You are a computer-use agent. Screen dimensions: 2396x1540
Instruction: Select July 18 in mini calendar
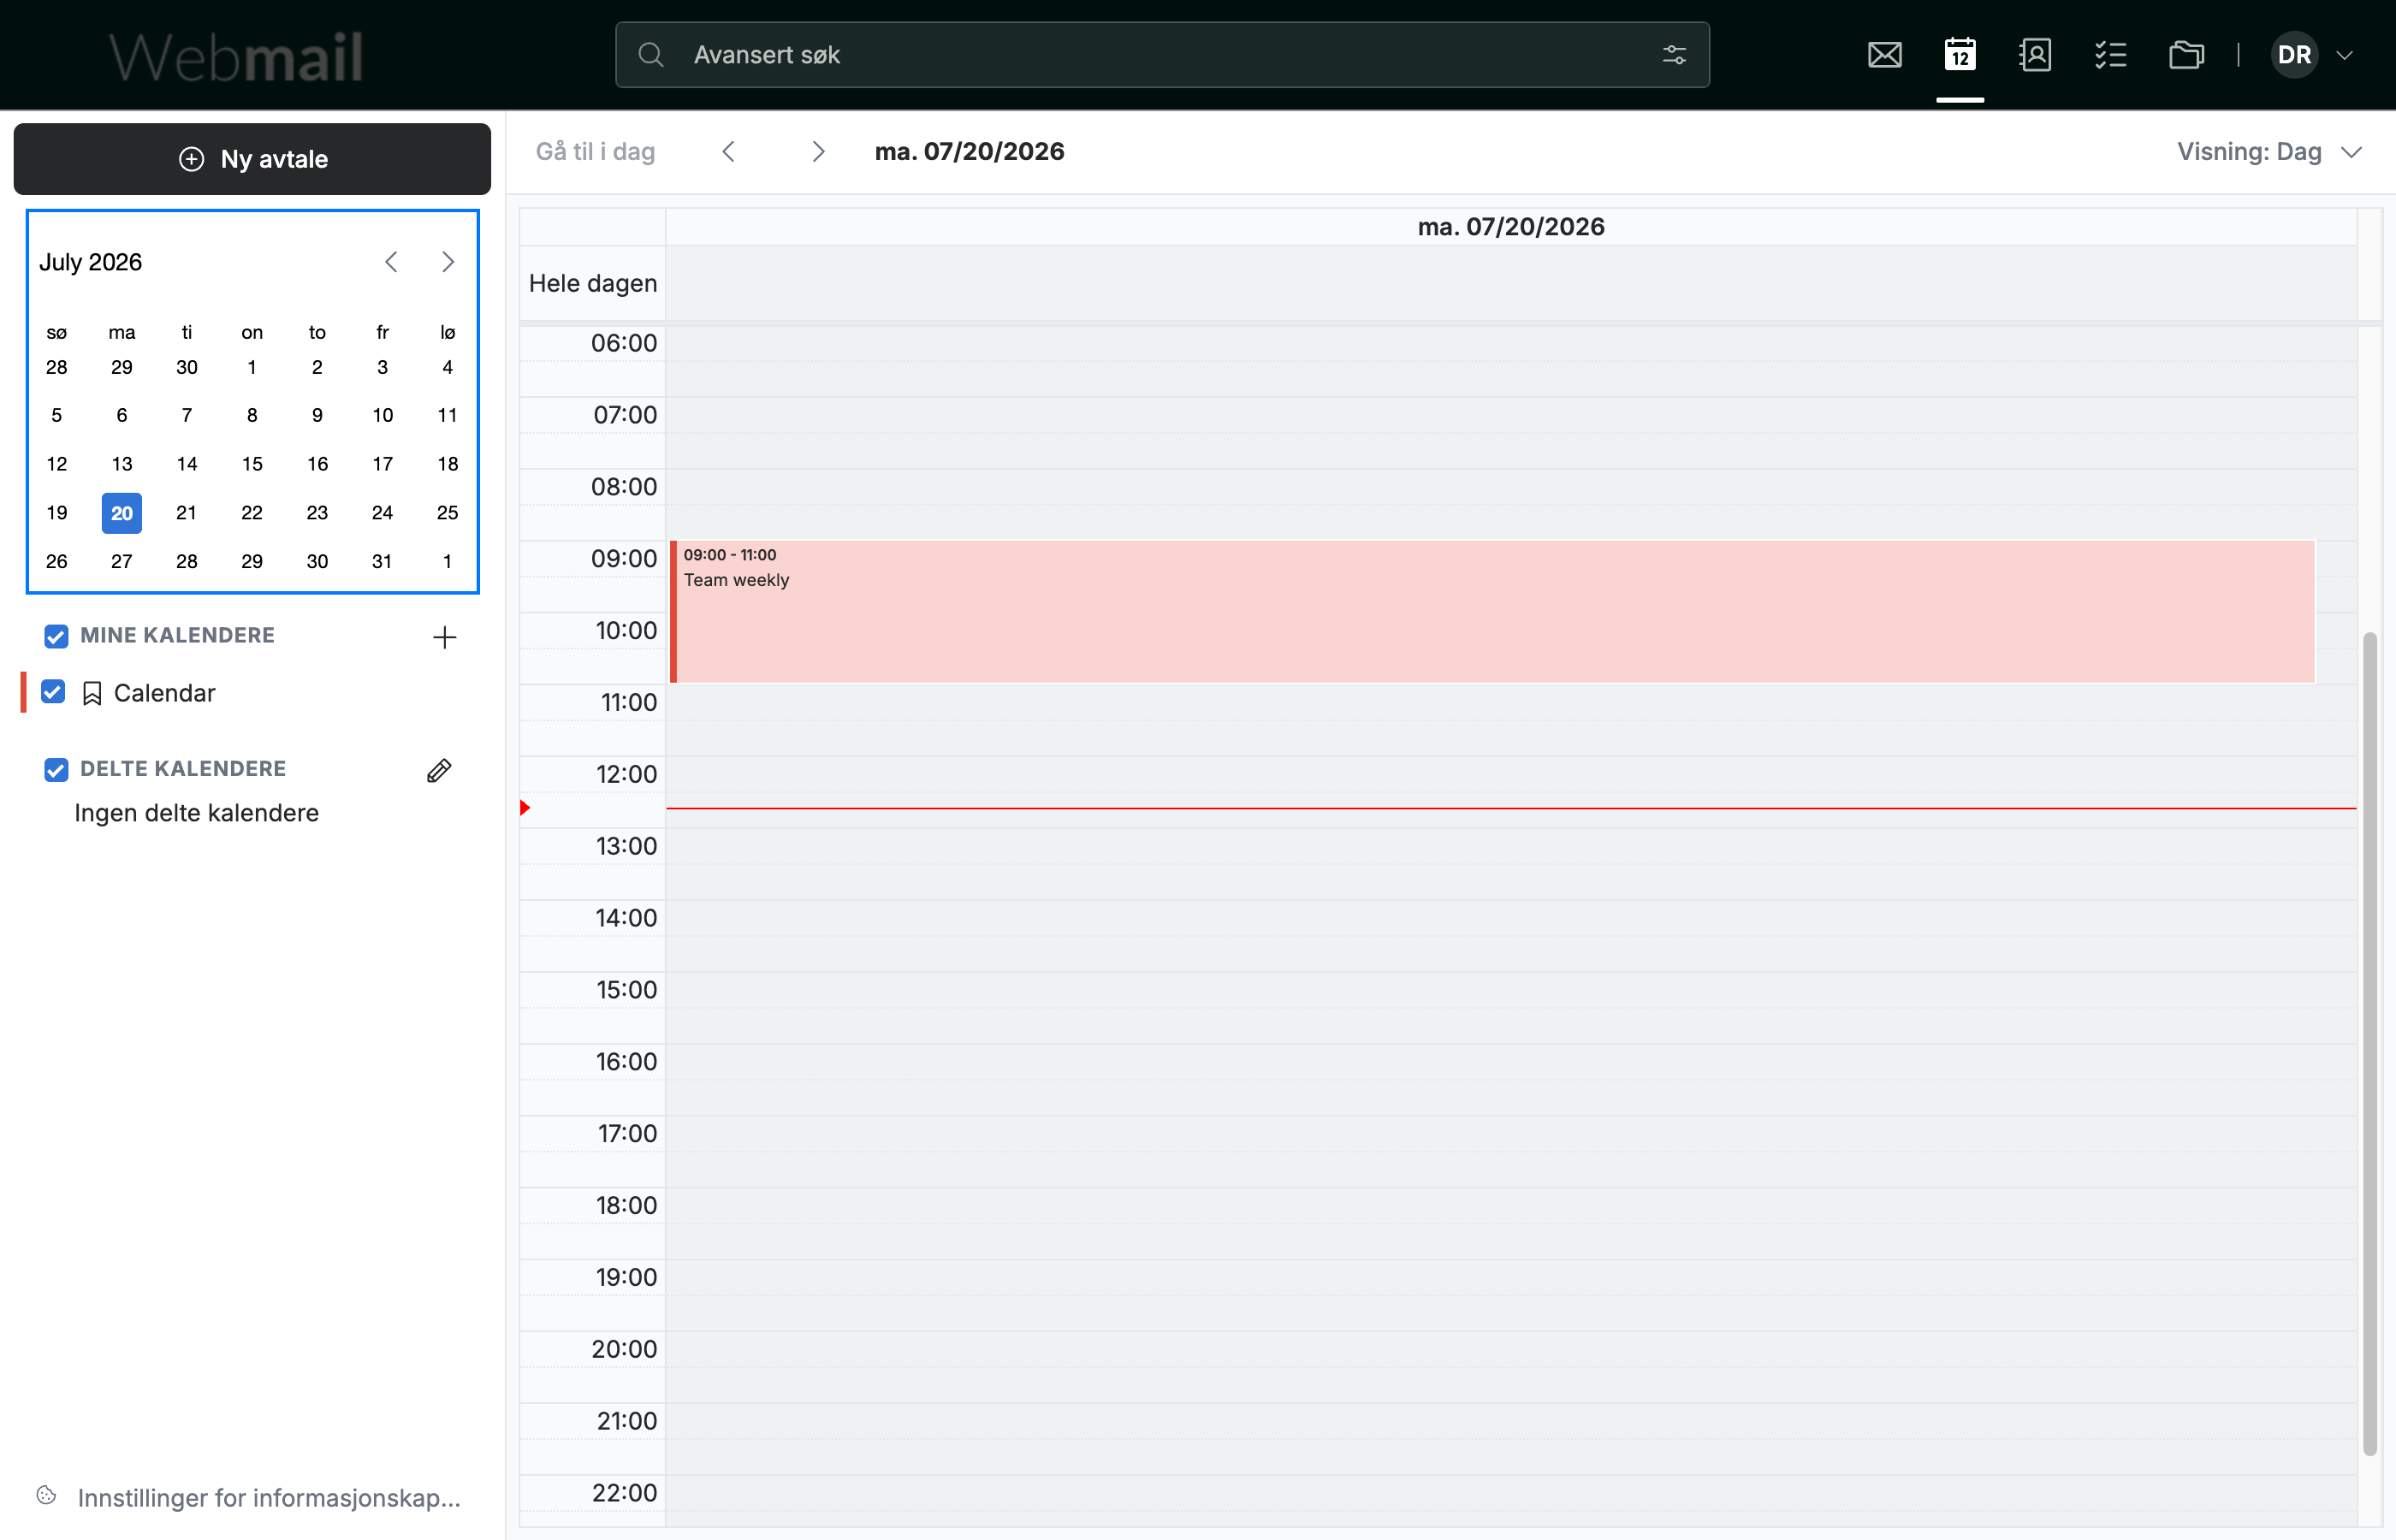coord(447,464)
